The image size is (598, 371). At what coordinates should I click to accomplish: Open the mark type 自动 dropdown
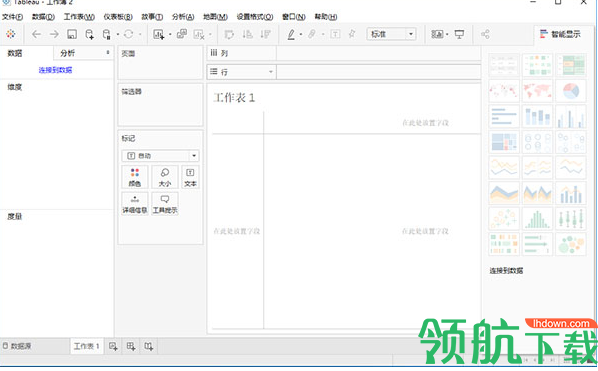tap(160, 156)
